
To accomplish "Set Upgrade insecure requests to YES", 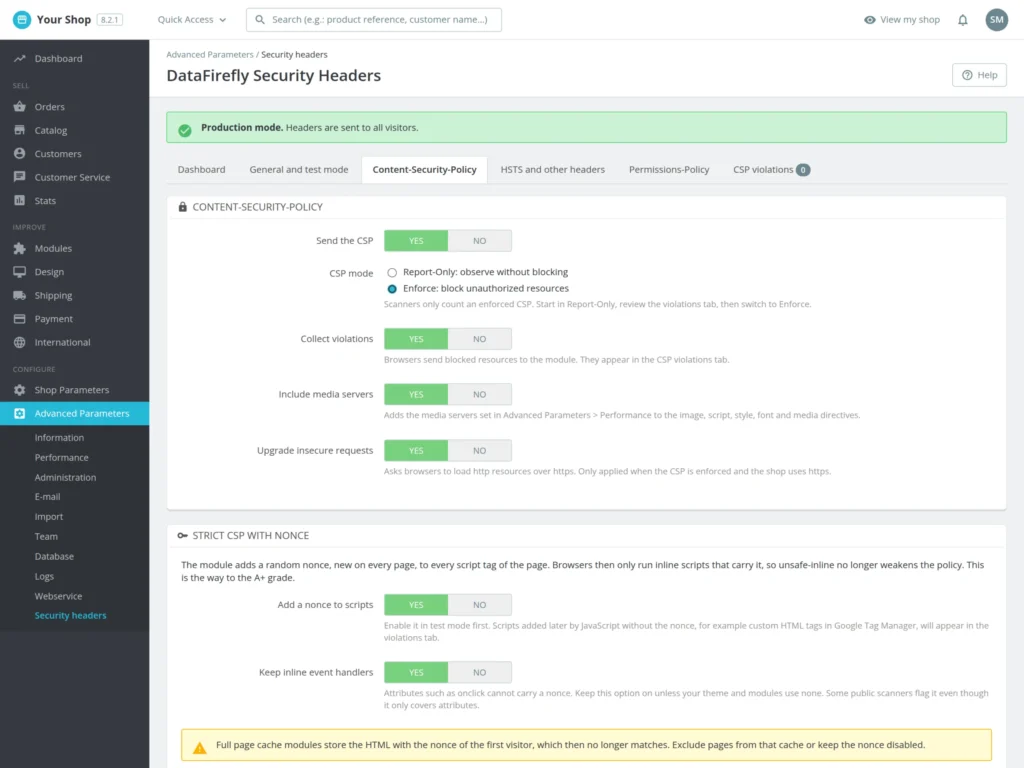I will (416, 451).
